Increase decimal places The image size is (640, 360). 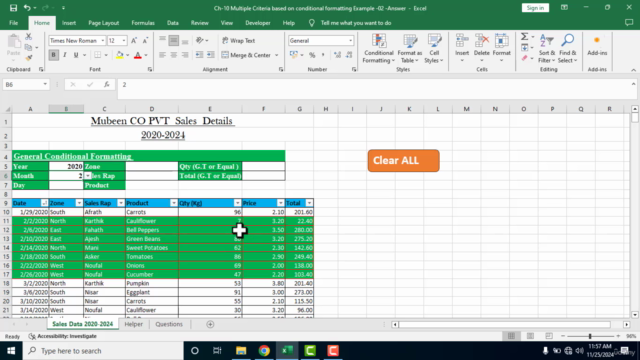tap(337, 55)
